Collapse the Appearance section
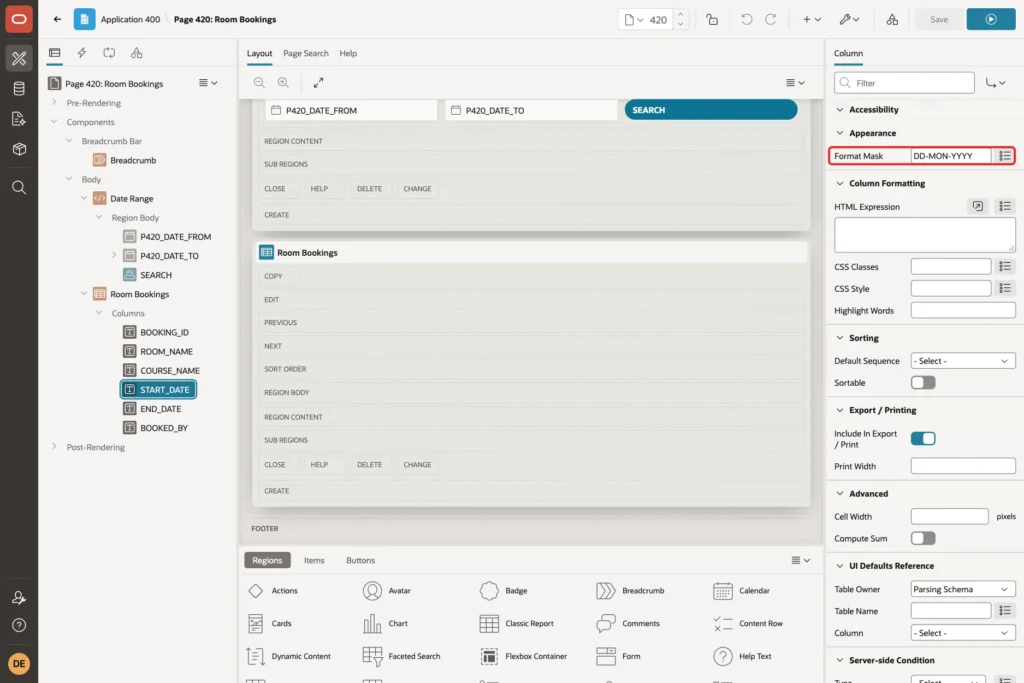Image resolution: width=1024 pixels, height=683 pixels. pos(840,133)
